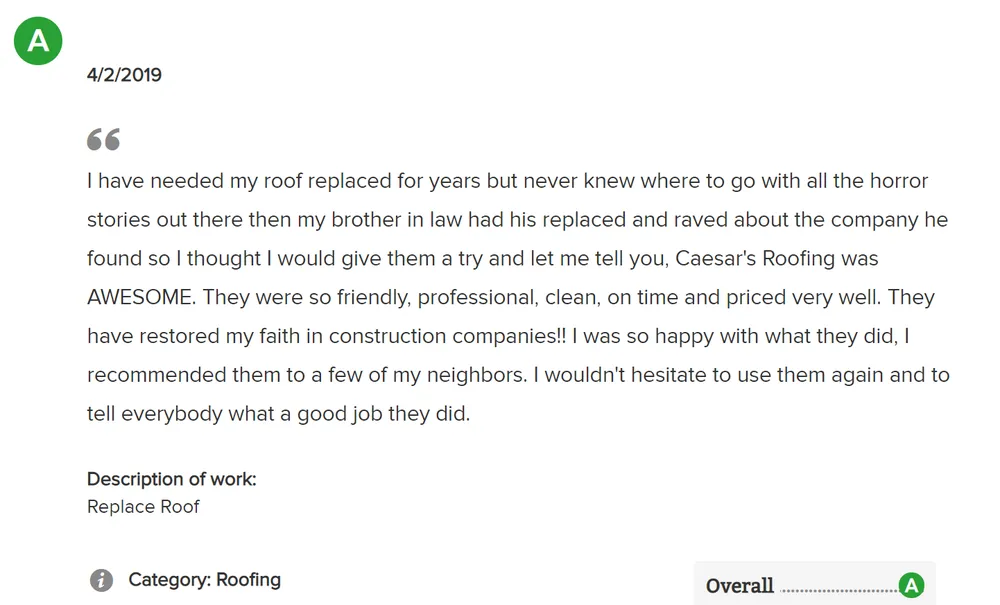The height and width of the screenshot is (605, 1000).
Task: Click the gray quotation mark icon
Action: pyautogui.click(x=103, y=139)
